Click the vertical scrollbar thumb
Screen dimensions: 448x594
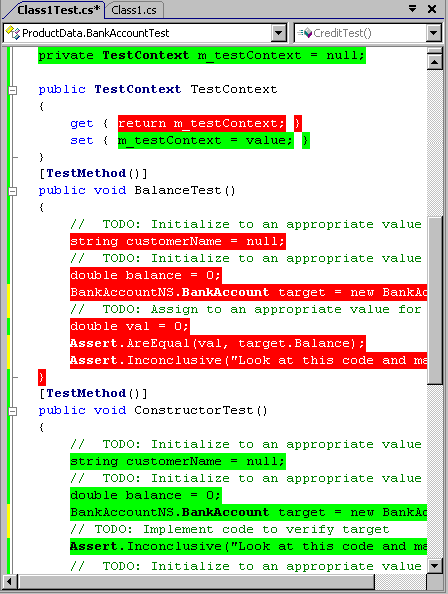(435, 300)
